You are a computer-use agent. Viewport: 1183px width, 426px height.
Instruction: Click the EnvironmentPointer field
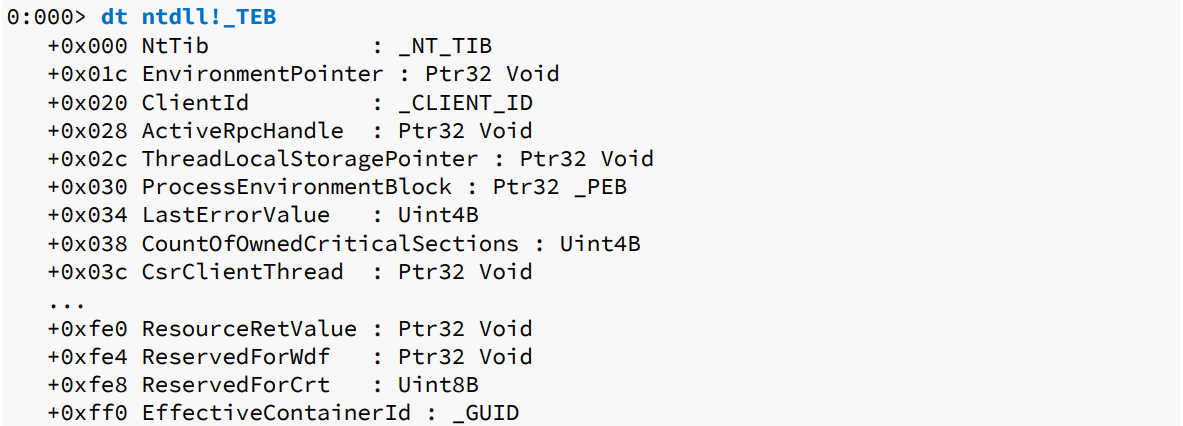coord(262,74)
